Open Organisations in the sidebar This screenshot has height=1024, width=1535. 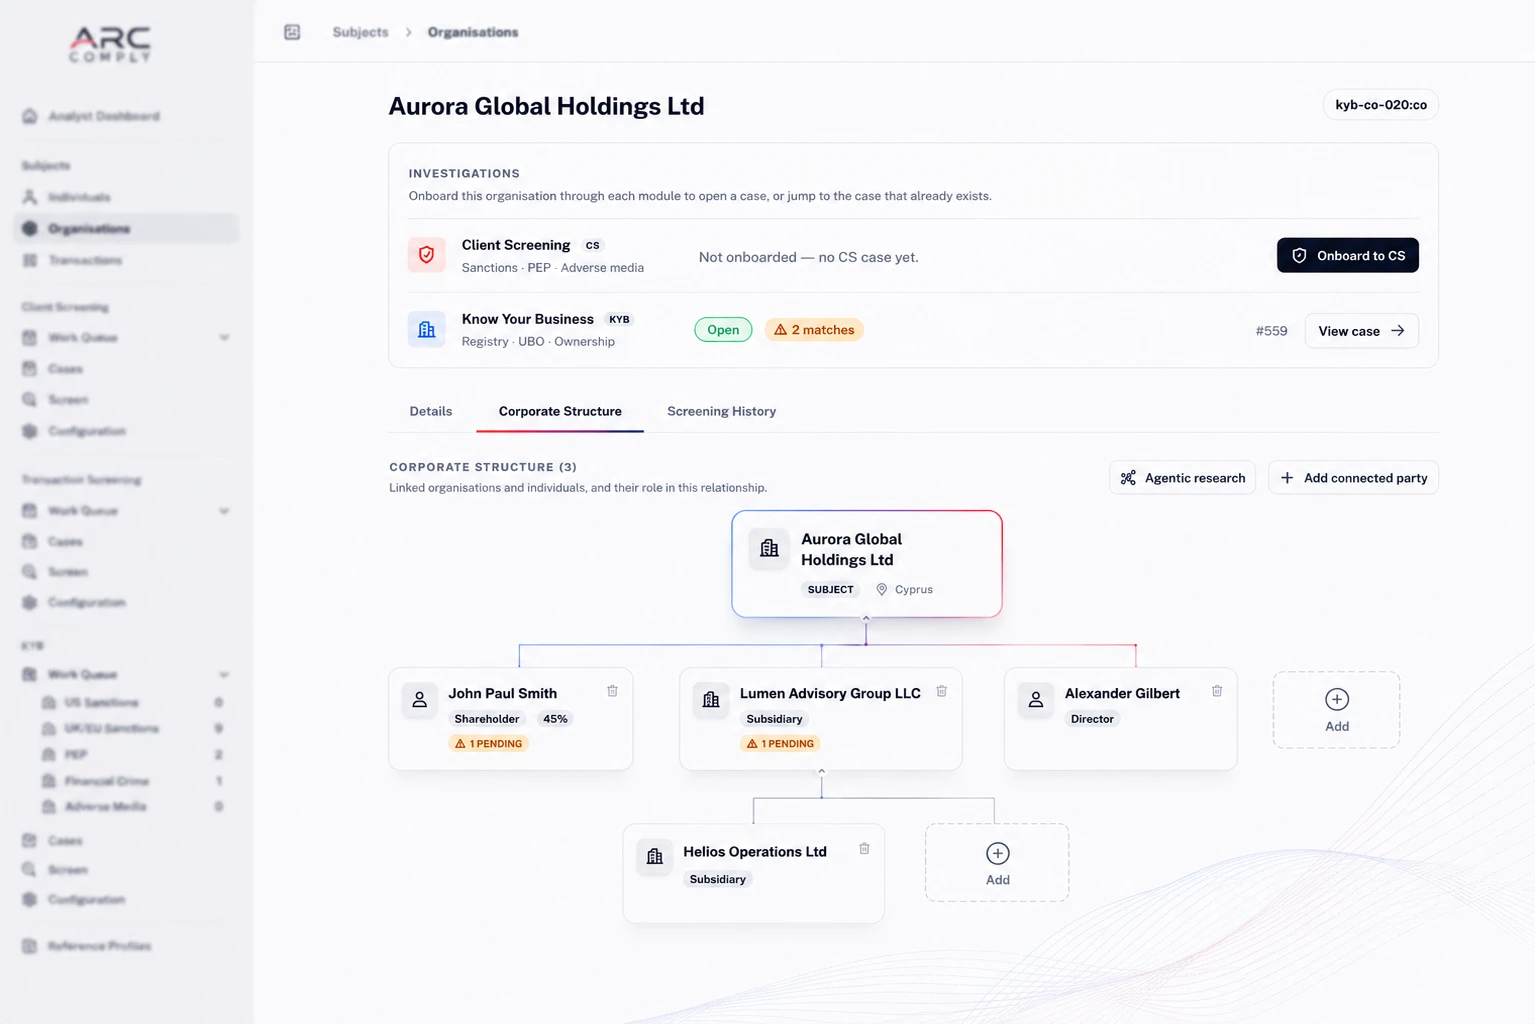(x=126, y=228)
